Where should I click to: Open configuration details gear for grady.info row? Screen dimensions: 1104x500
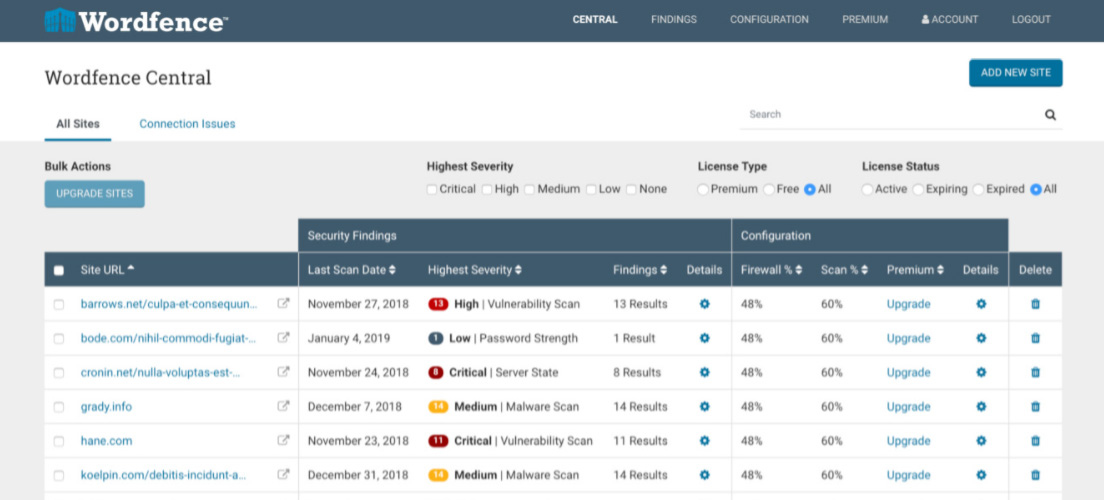(x=981, y=406)
